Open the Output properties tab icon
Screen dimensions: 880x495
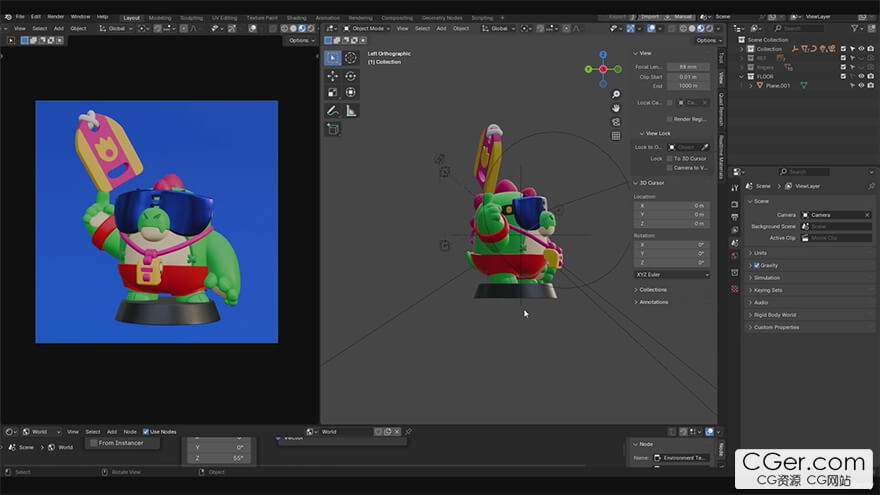735,217
